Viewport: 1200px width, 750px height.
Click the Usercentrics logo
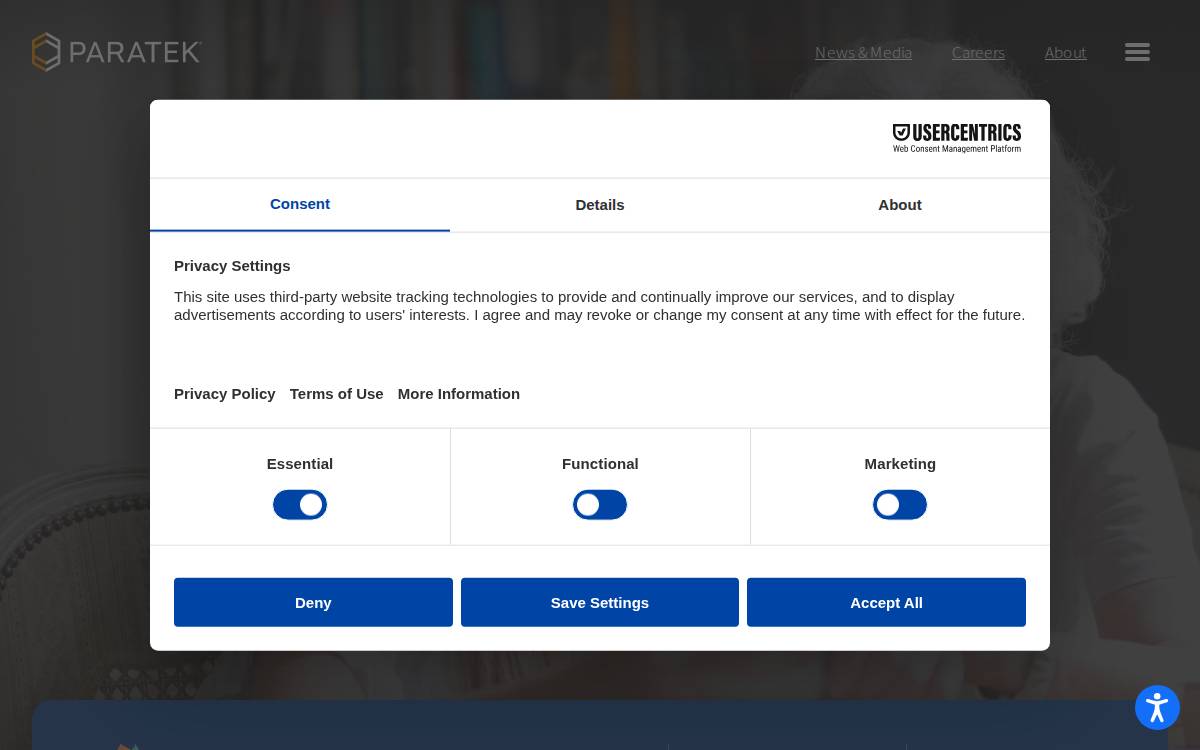[x=957, y=138]
